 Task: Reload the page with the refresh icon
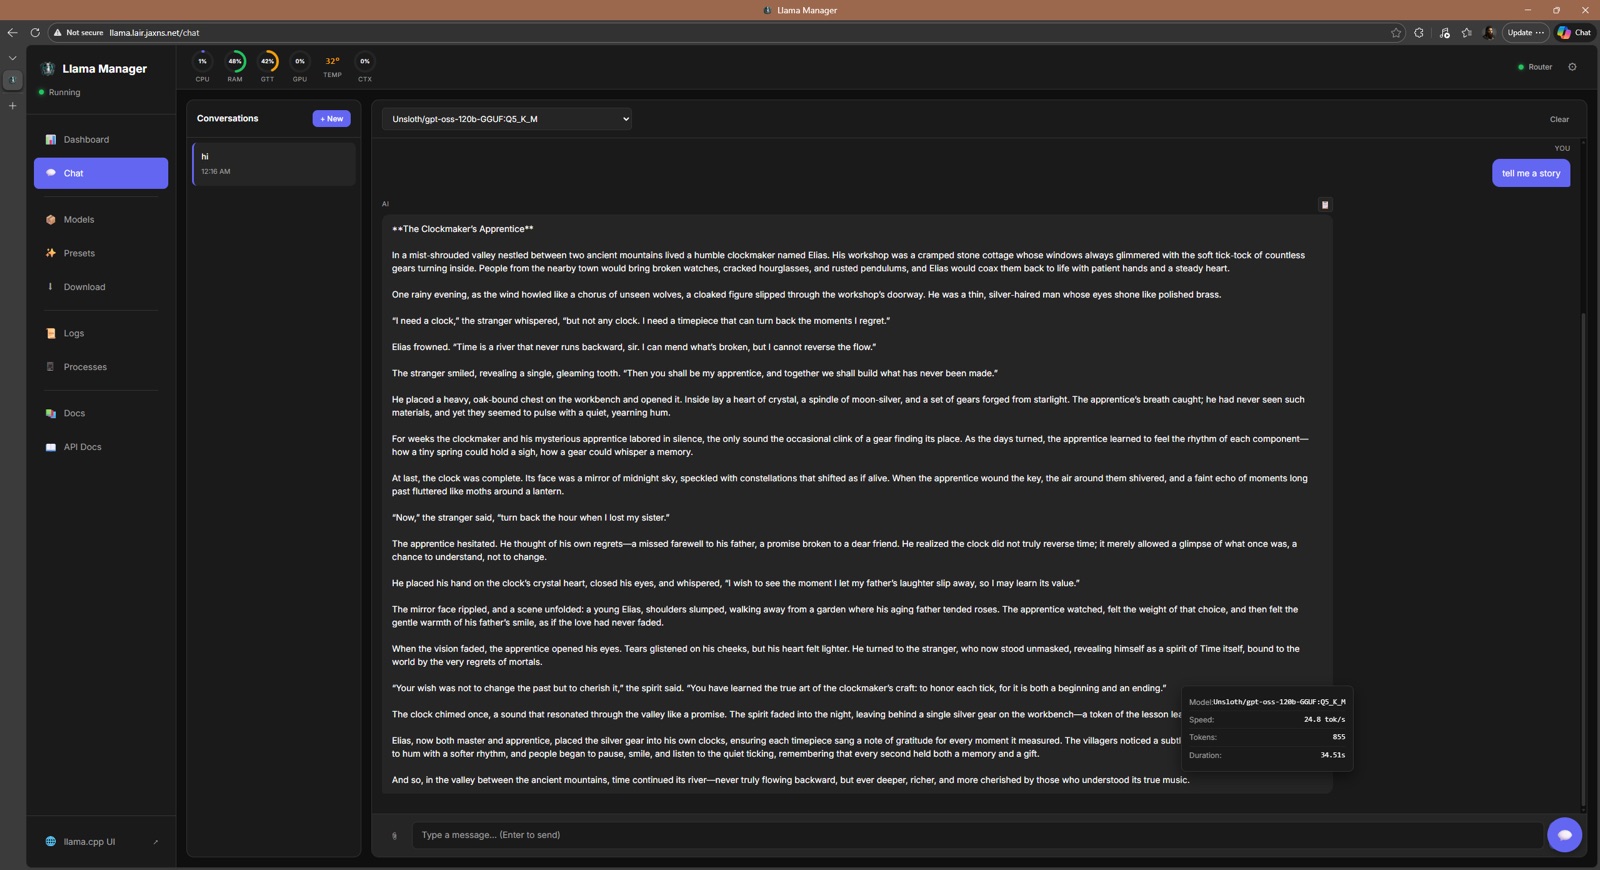click(35, 33)
